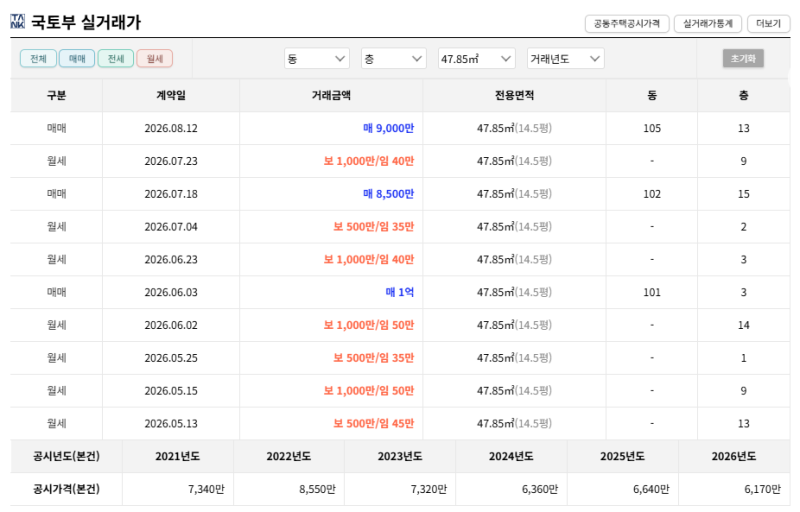Select the 매매 filter tab
Viewport: 800px width, 512px height.
pos(77,59)
